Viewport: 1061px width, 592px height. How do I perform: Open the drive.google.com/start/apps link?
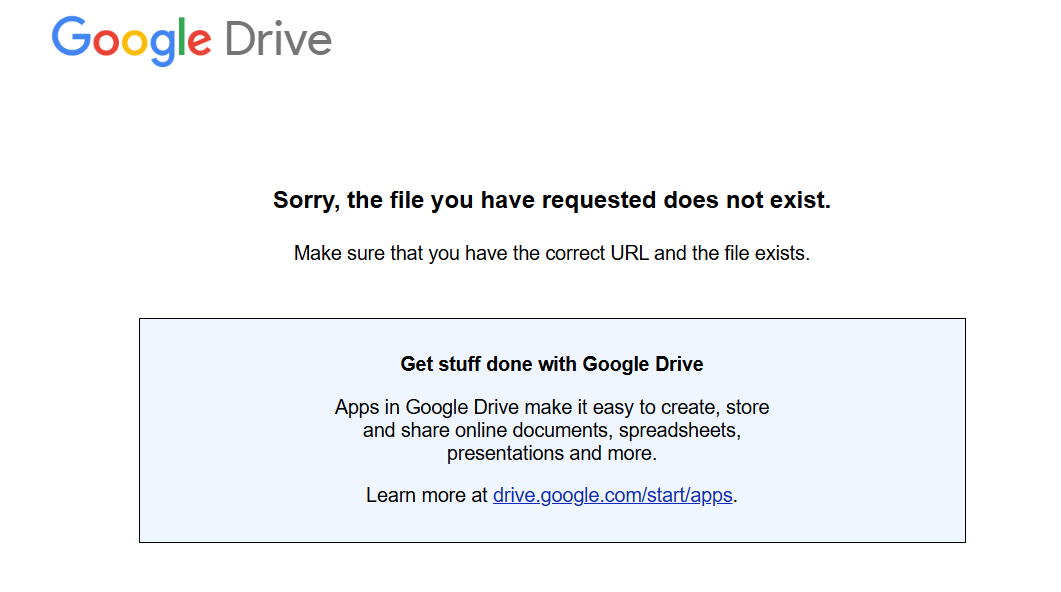[613, 495]
